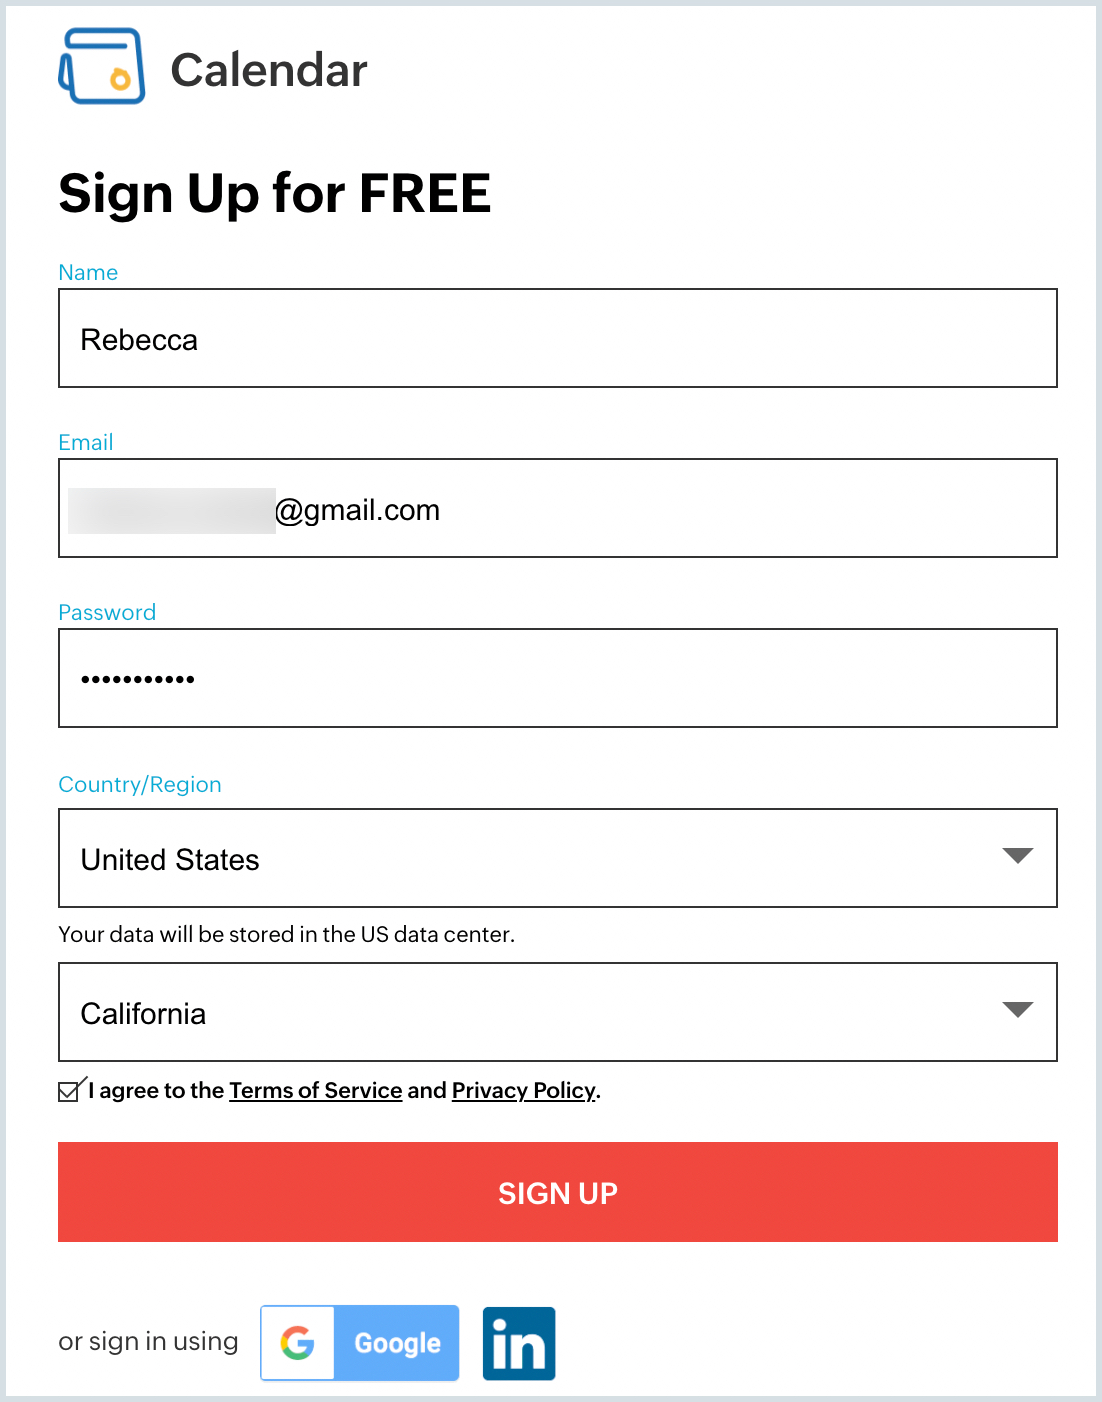Click the Google G logo
Screen dimensions: 1102x1402
(x=298, y=1343)
